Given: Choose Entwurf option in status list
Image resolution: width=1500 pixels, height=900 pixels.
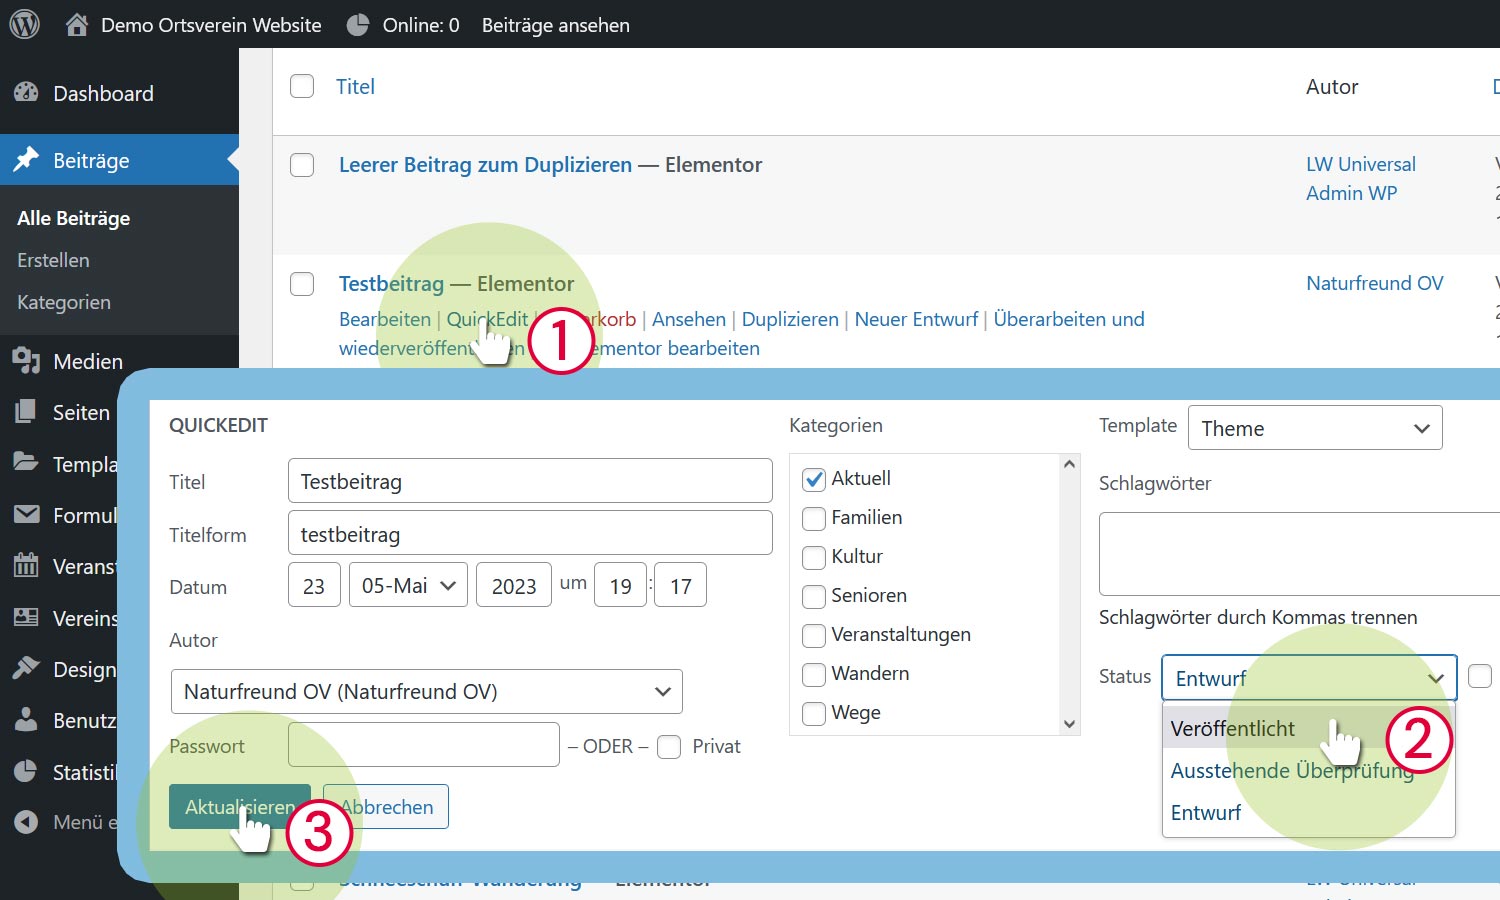Looking at the screenshot, I should point(1309,812).
